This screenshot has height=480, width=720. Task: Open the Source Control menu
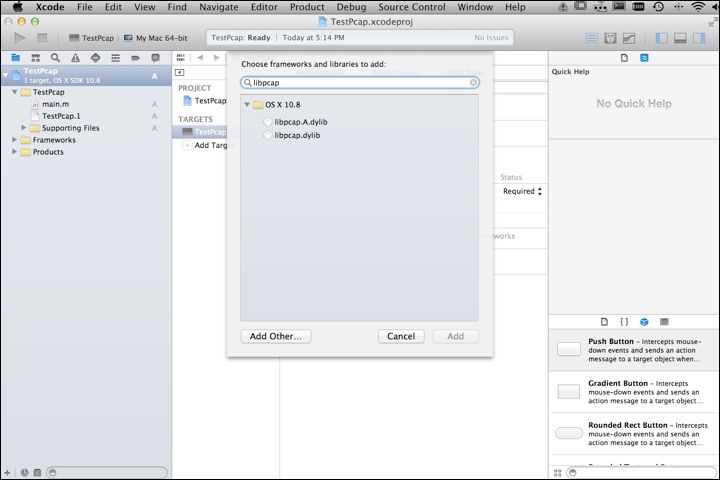pos(411,7)
